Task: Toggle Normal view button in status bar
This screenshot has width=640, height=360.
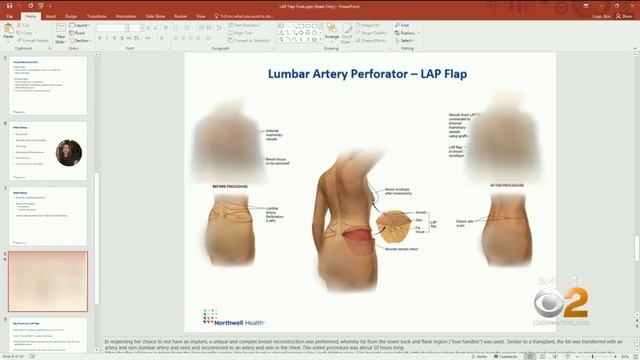Action: point(530,356)
